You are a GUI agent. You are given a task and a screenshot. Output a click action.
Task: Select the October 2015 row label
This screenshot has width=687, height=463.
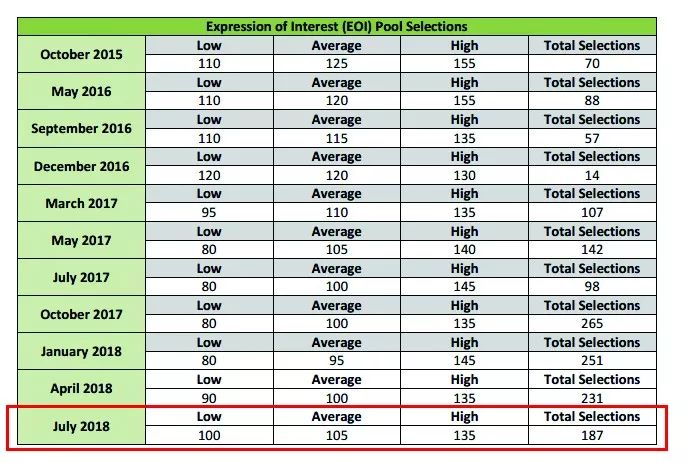pyautogui.click(x=82, y=54)
